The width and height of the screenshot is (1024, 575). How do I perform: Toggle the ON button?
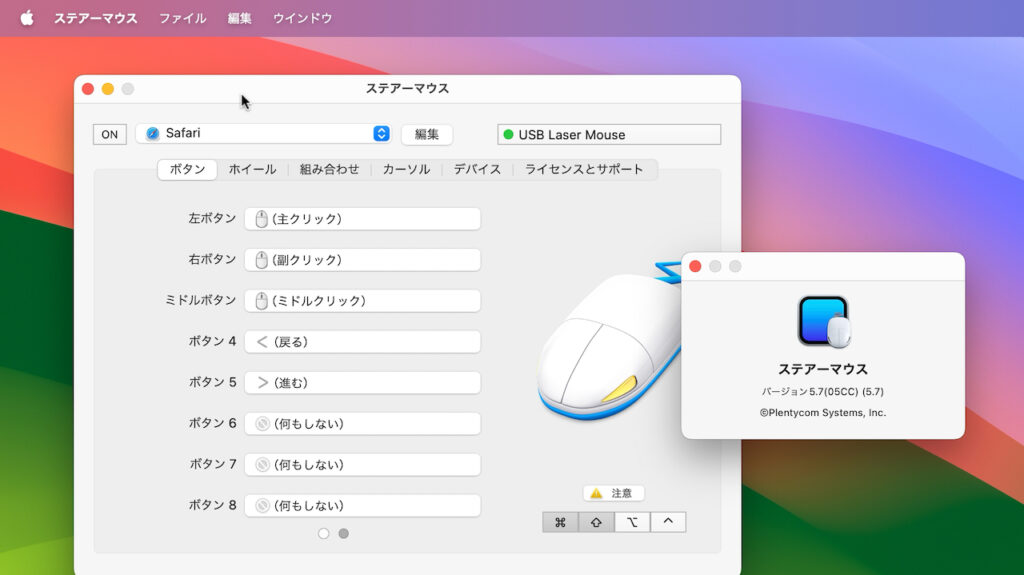[x=110, y=135]
